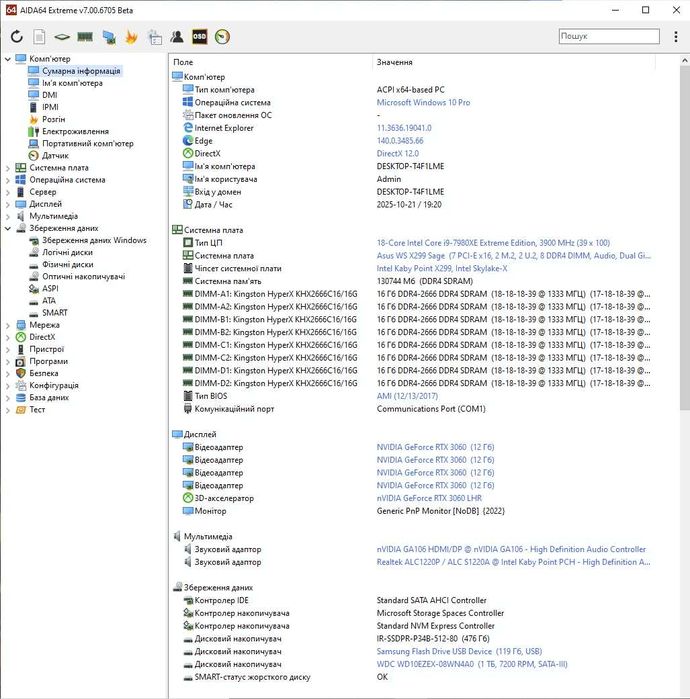Open the Intel Core i9-7980XE CPU link

493,243
